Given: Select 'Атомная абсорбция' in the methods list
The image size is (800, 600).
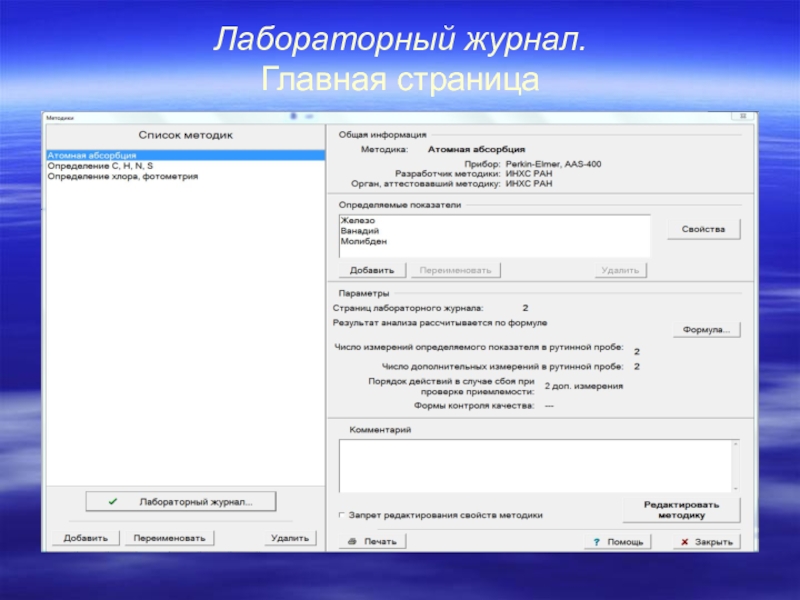Looking at the screenshot, I should point(186,155).
